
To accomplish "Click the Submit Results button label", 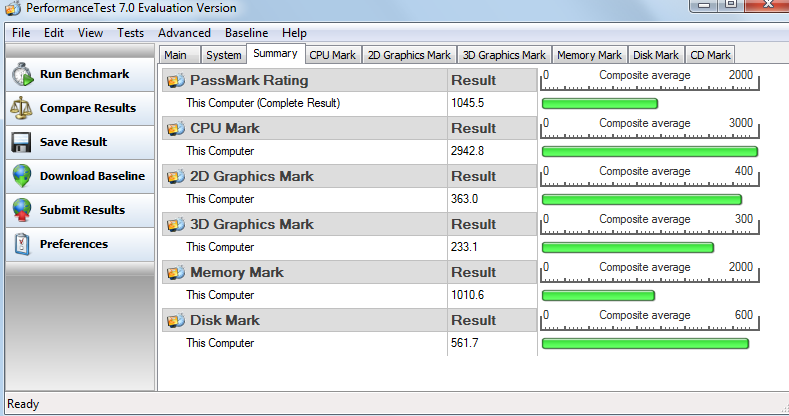I will click(x=82, y=210).
